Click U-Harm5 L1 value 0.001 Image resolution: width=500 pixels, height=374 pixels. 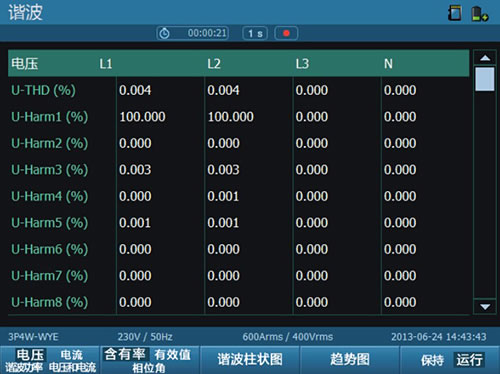point(135,223)
